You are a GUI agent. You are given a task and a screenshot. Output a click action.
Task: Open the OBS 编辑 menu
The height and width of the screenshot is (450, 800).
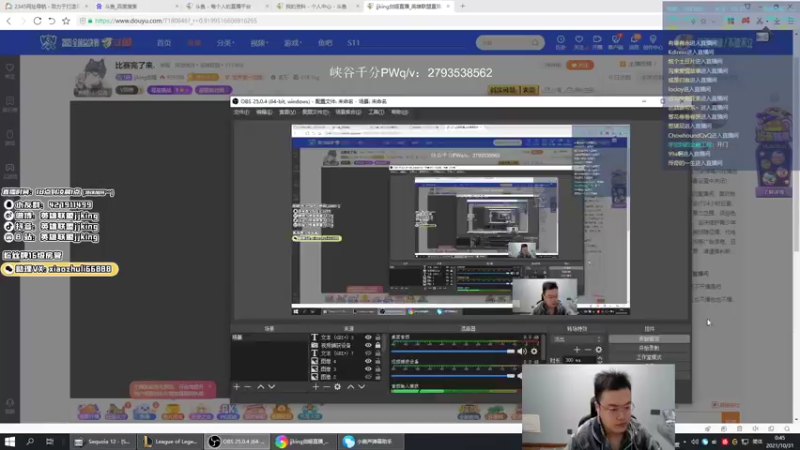pos(264,112)
